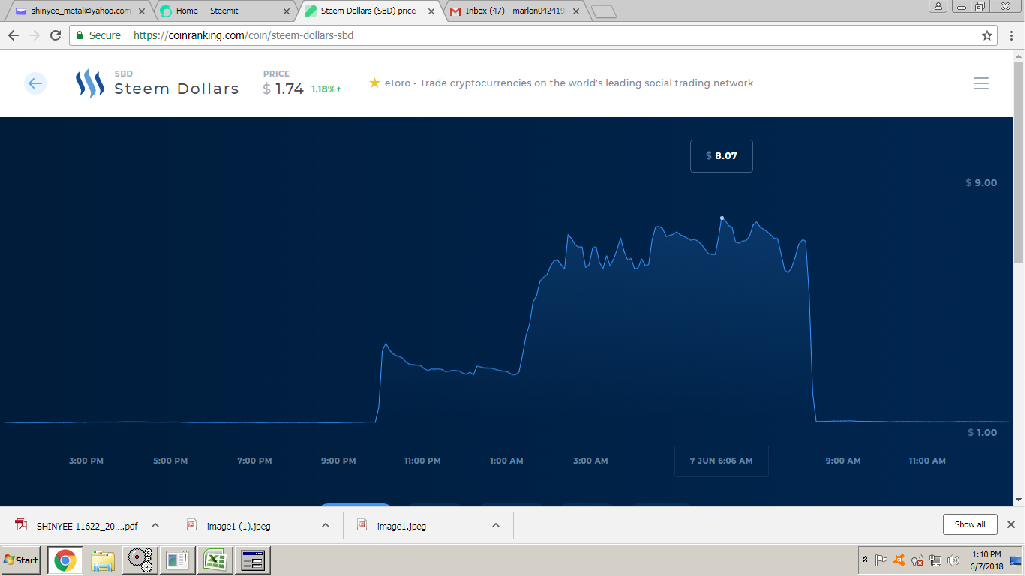Click the 11:00 PM time axis label
This screenshot has height=576, width=1025.
pos(422,461)
